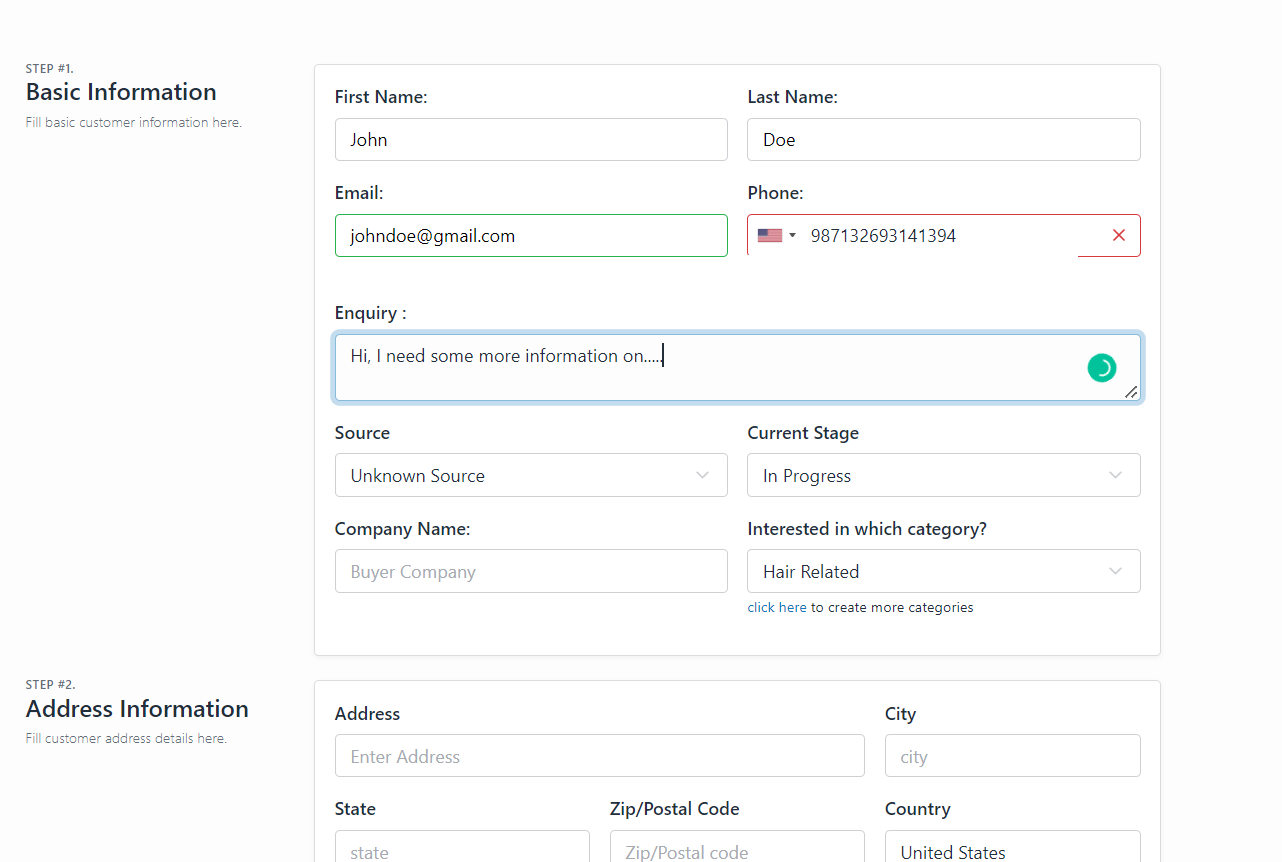Clear the phone number with the red X icon
Image resolution: width=1282 pixels, height=862 pixels.
pos(1118,235)
